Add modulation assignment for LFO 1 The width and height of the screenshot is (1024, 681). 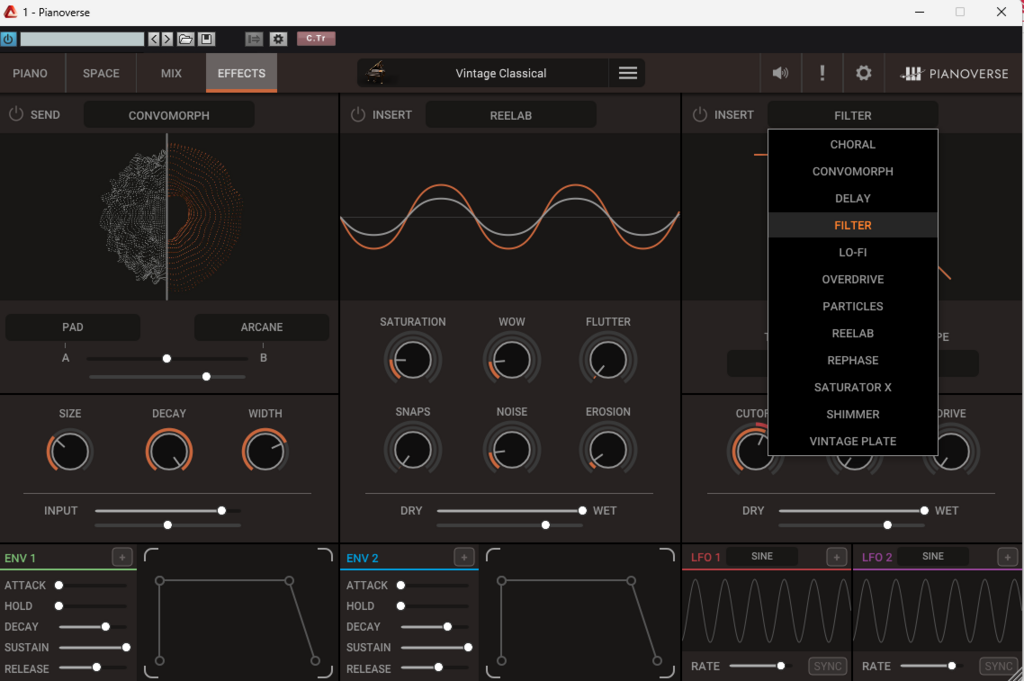pos(837,557)
